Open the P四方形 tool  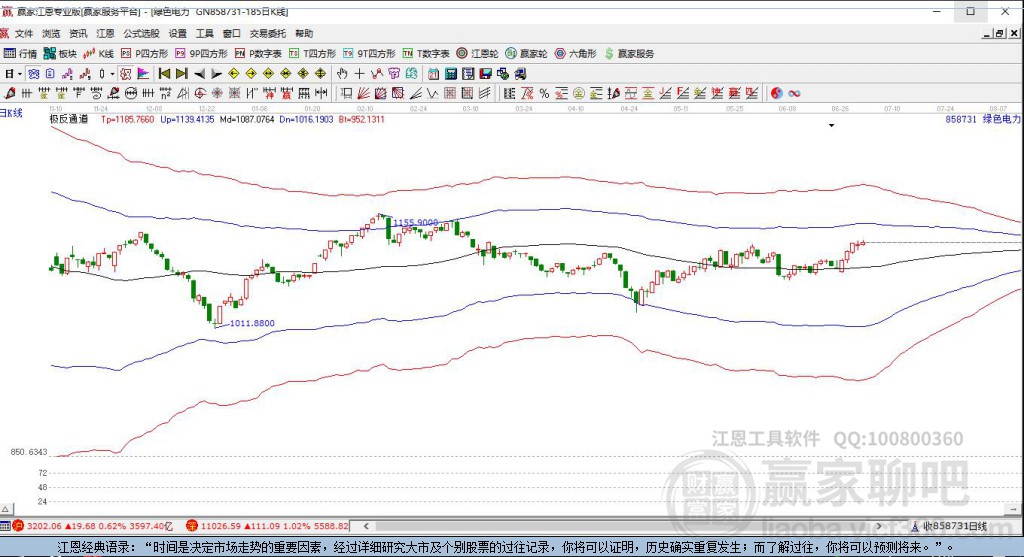point(144,54)
